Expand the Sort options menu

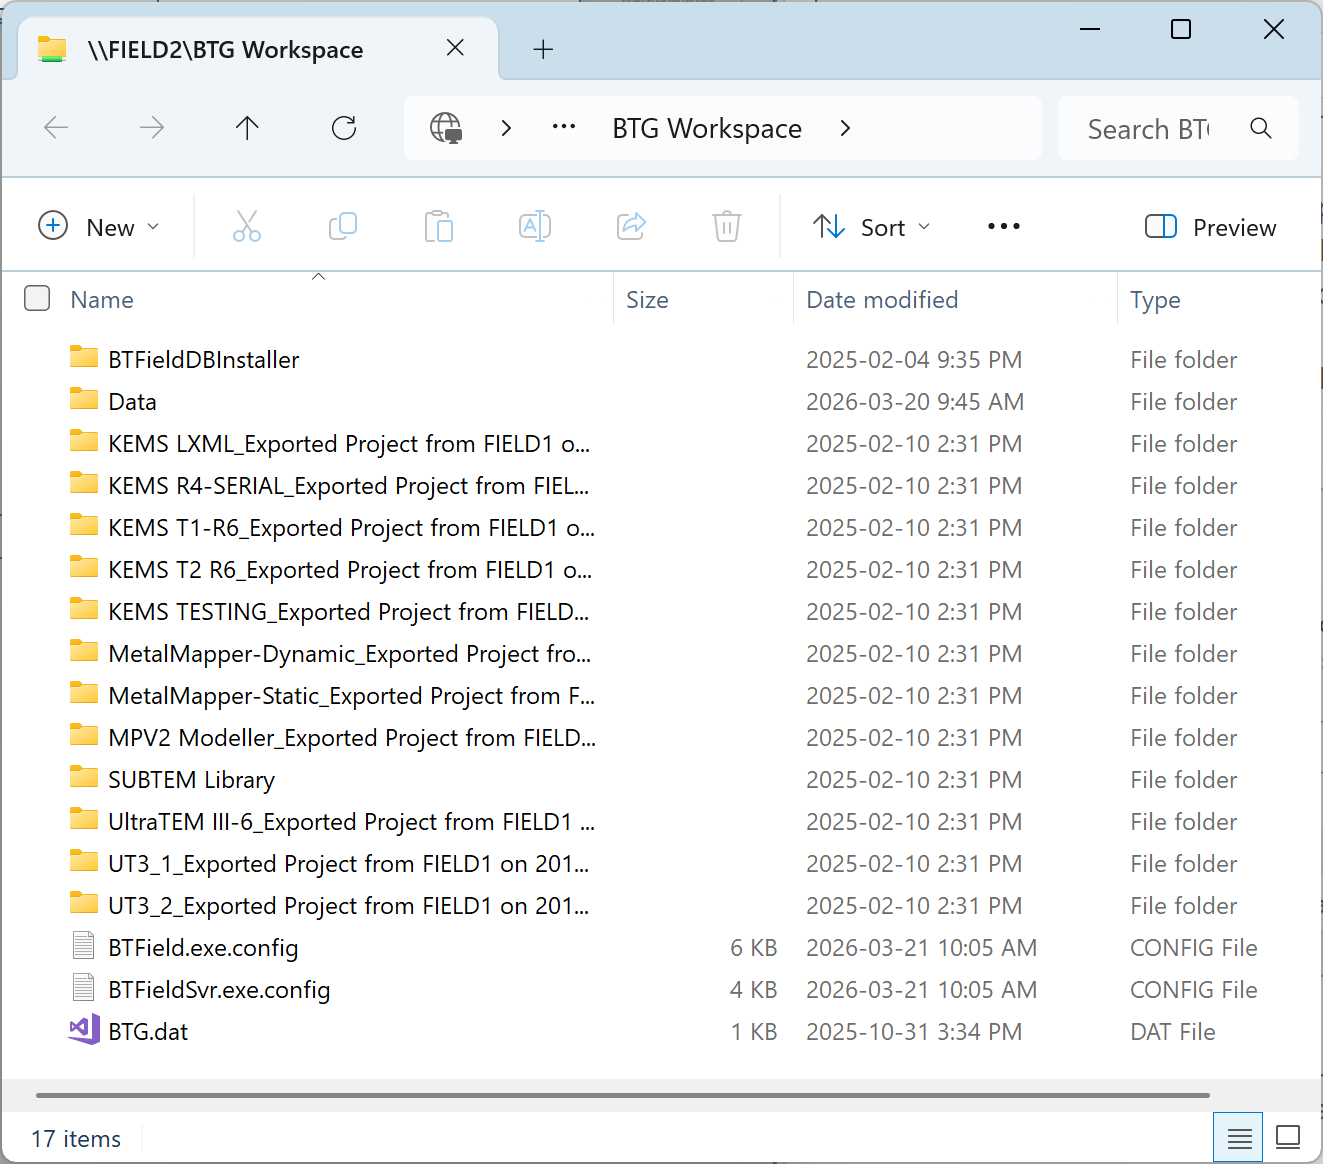pyautogui.click(x=871, y=227)
